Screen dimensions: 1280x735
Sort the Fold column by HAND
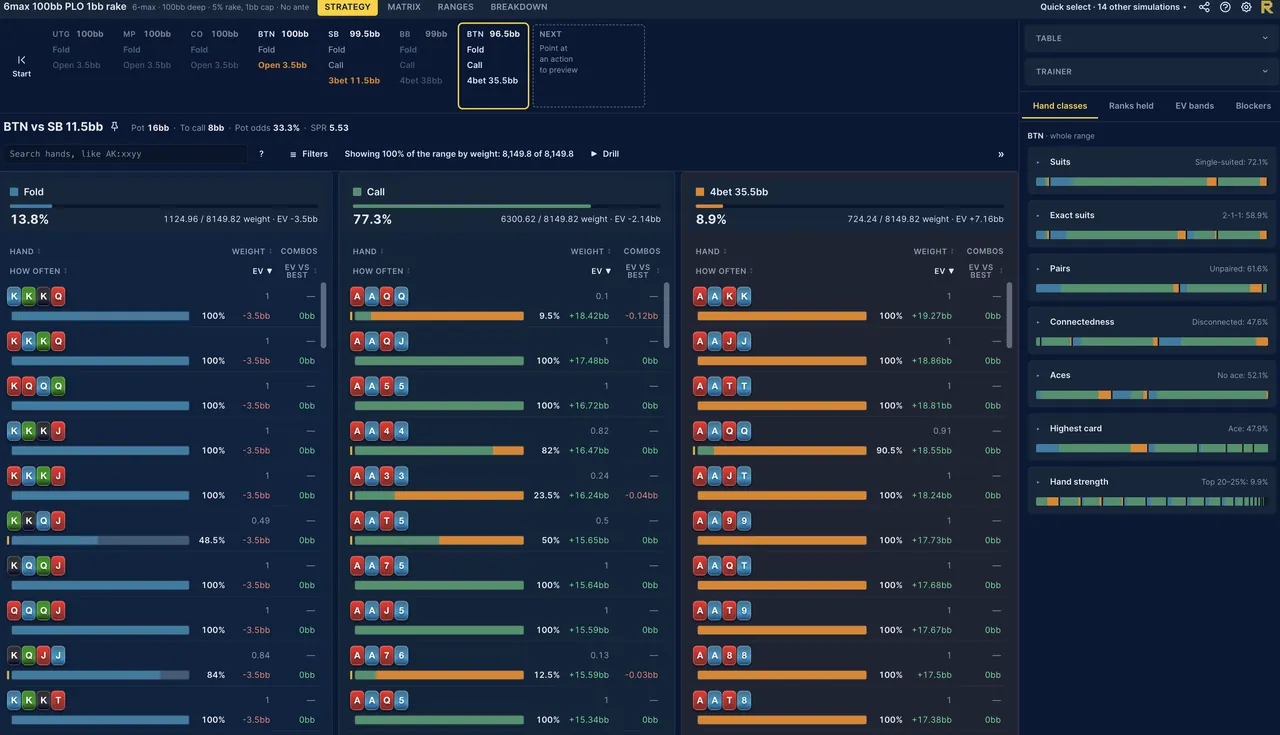point(24,251)
